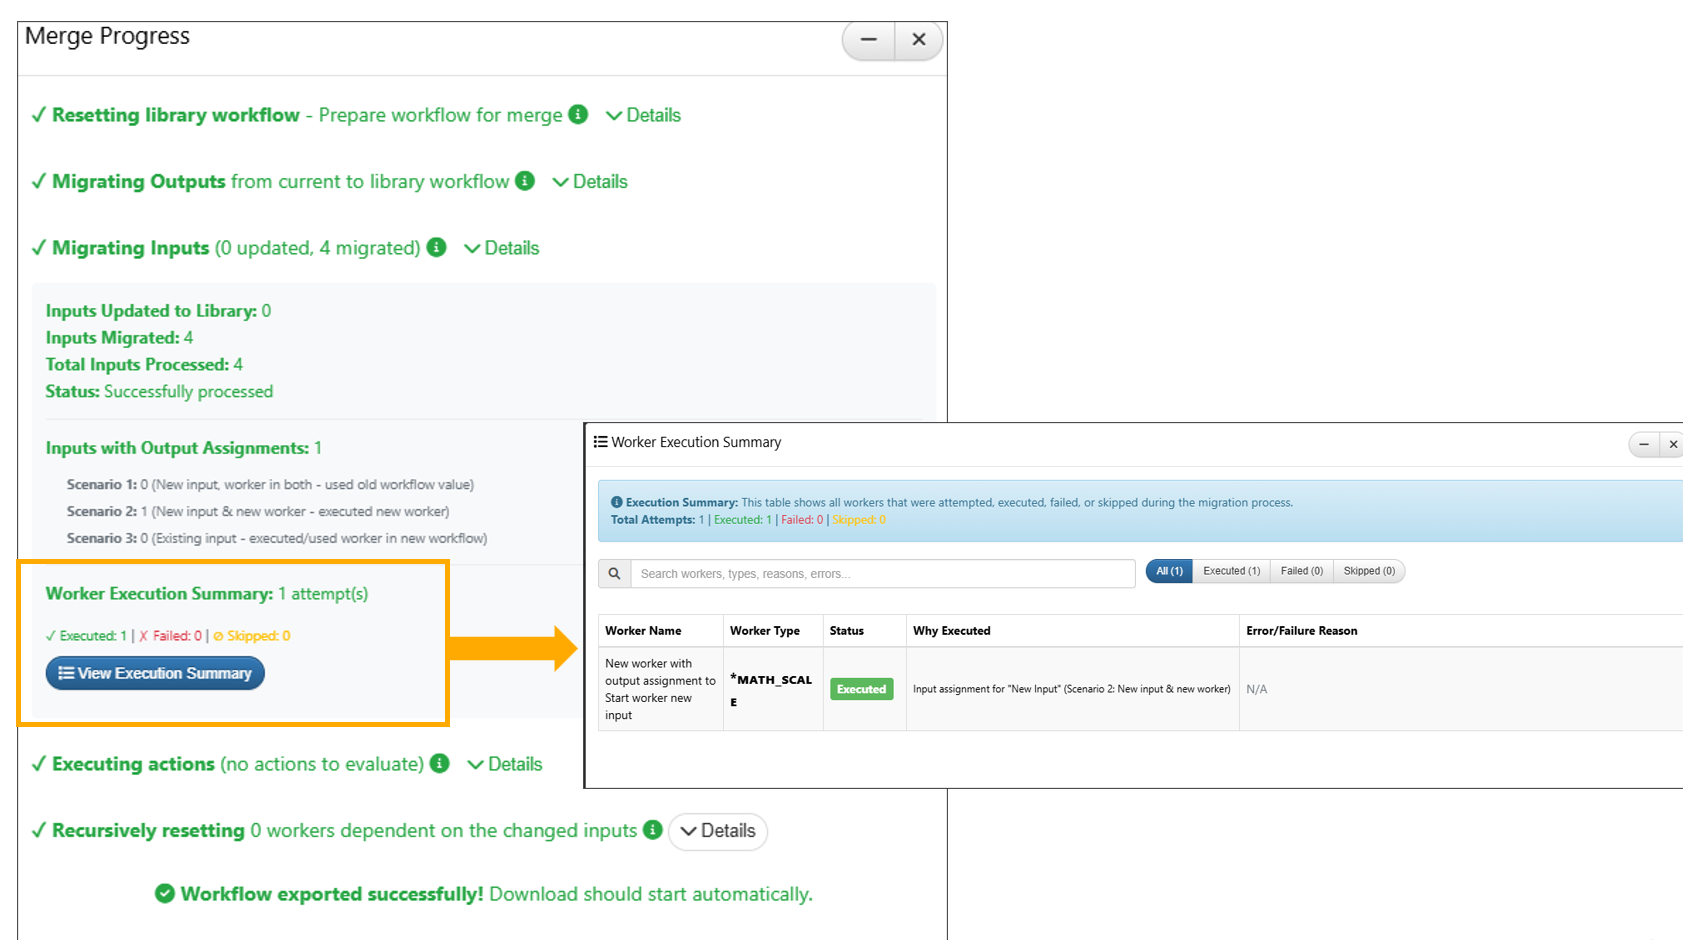Expand Details for Resetting library workflow

(643, 115)
